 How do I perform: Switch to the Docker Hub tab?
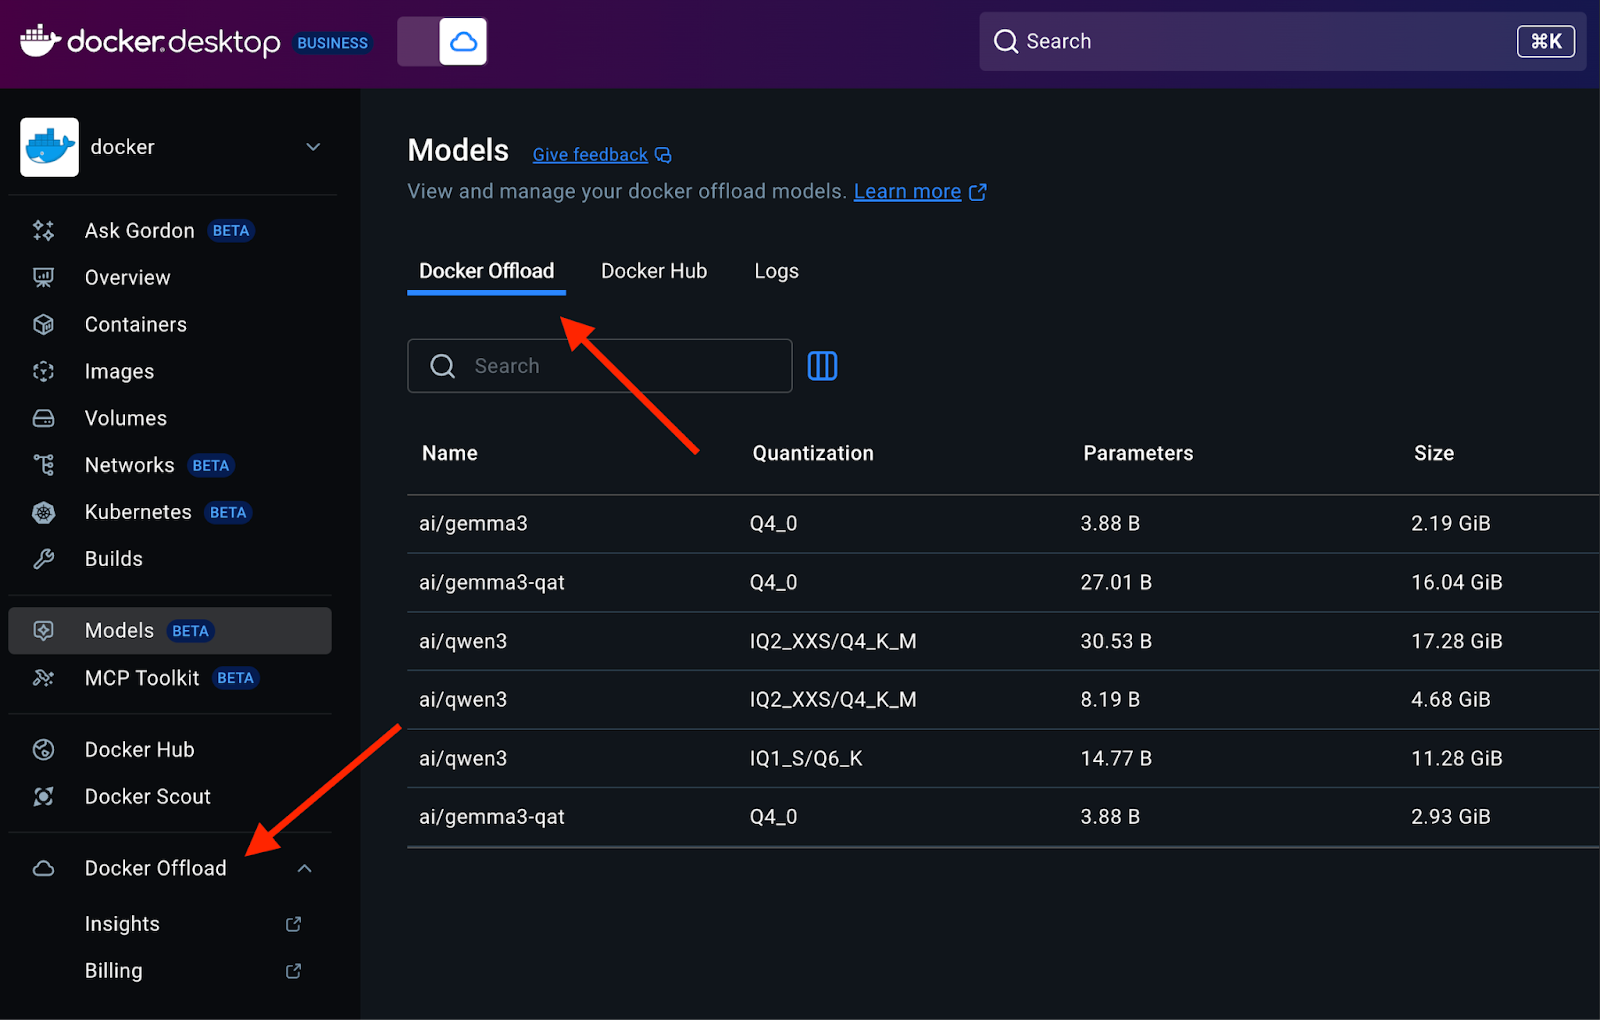tap(654, 271)
